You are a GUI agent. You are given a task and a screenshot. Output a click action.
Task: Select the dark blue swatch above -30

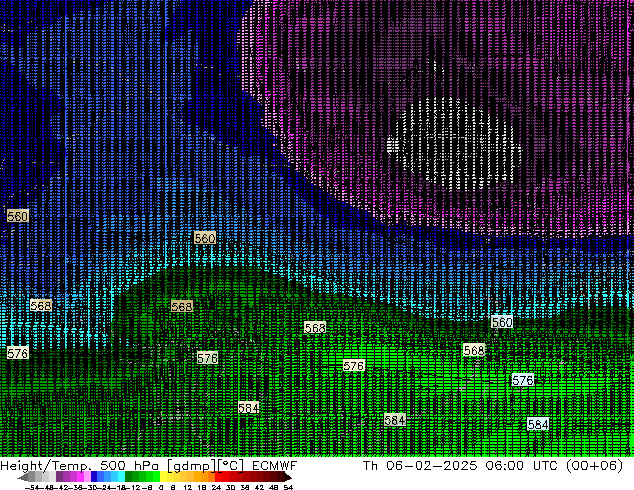(x=94, y=476)
